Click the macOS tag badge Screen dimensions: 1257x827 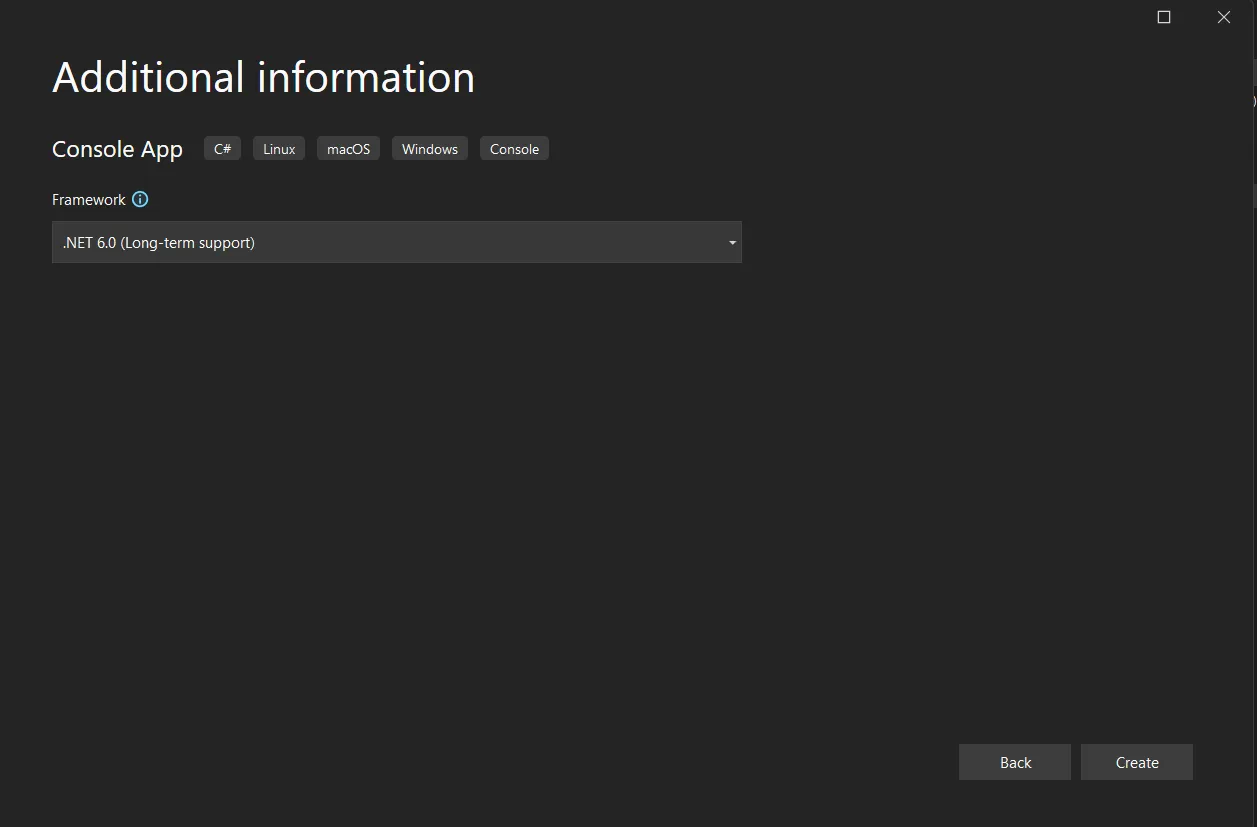[348, 149]
